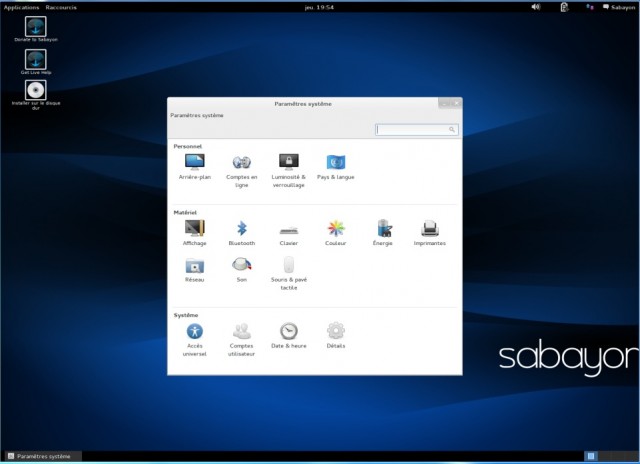Click the network indicator icon in top panel

[x=590, y=7]
